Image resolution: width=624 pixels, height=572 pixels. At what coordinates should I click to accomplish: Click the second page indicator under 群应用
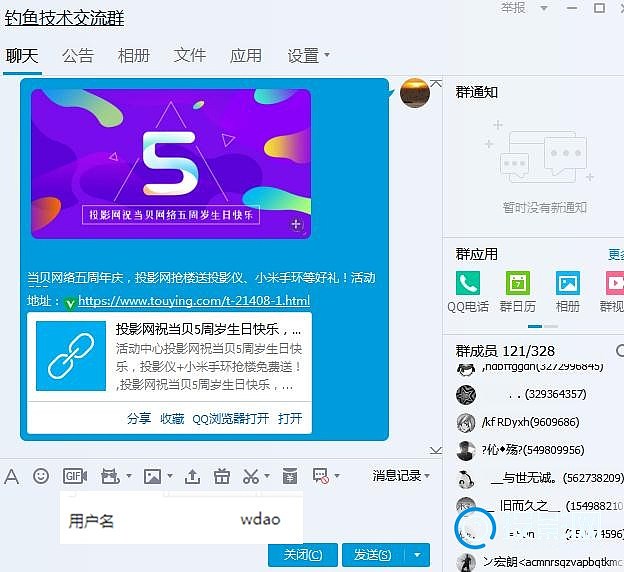(x=551, y=326)
